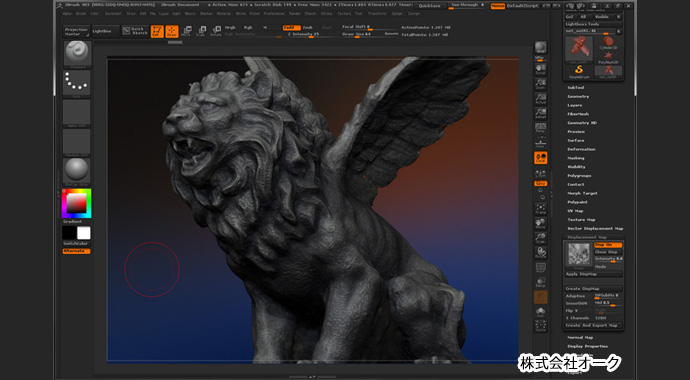Click the AAHalf view icon
This screenshot has width=690, height=380.
point(540,113)
